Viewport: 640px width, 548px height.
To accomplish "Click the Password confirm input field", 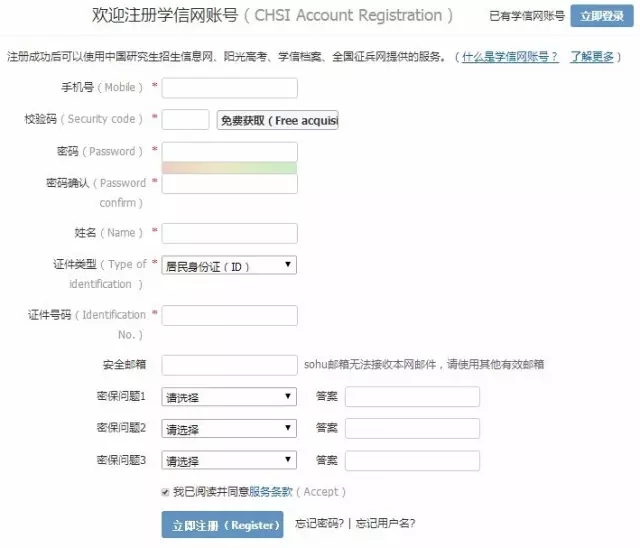I will (x=229, y=184).
